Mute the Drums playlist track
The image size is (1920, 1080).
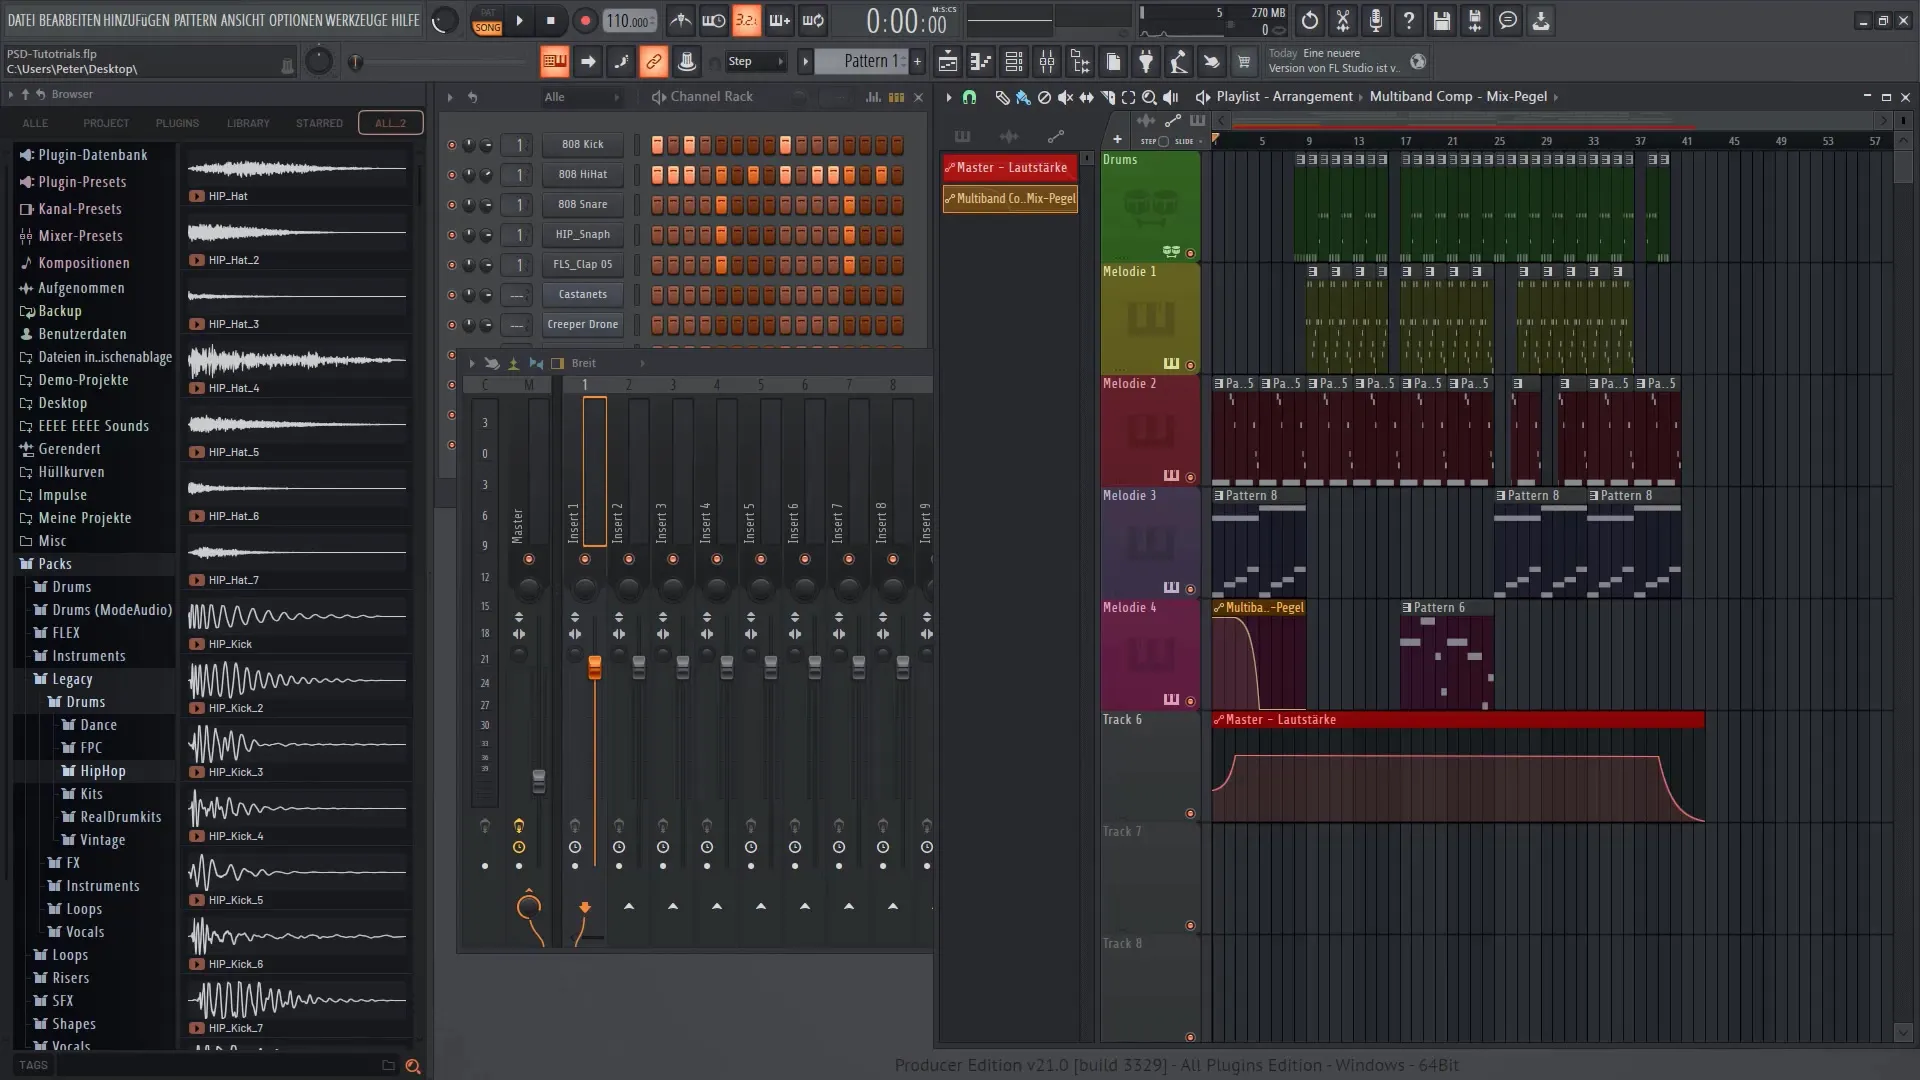pos(1190,253)
